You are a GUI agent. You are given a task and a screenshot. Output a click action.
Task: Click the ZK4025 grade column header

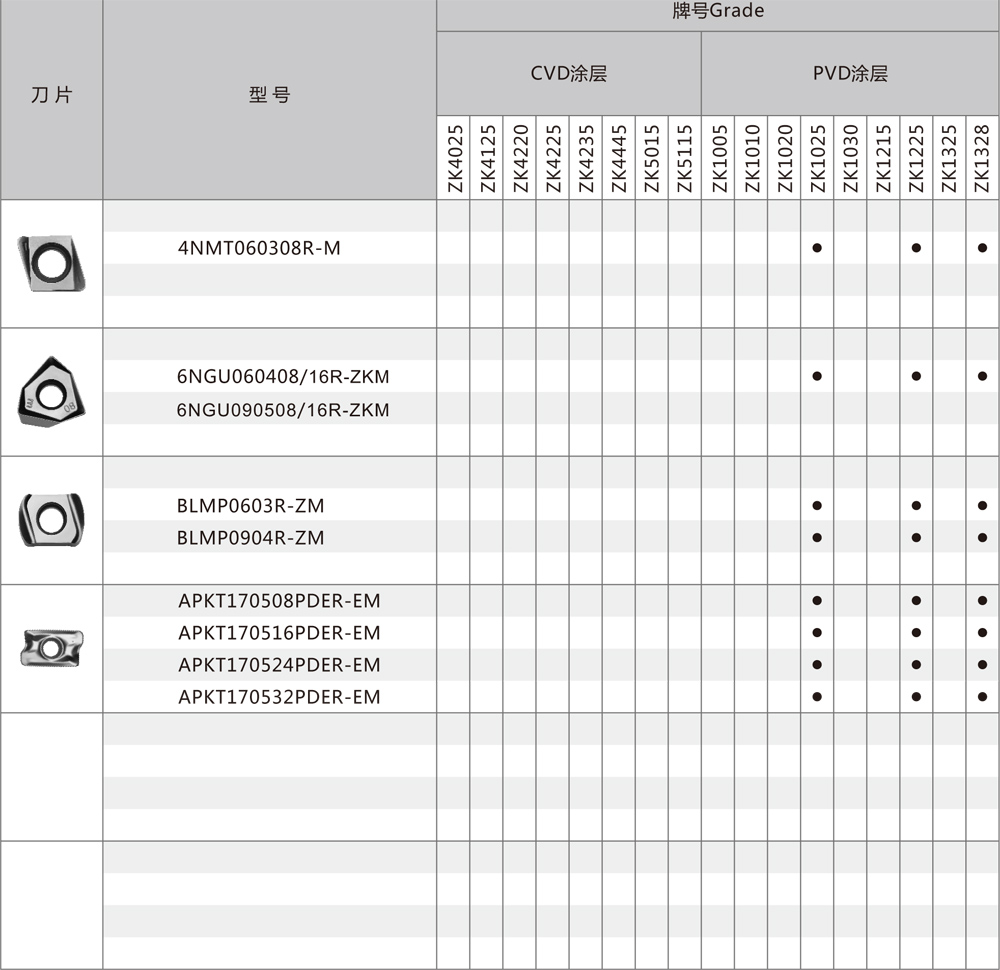[454, 157]
